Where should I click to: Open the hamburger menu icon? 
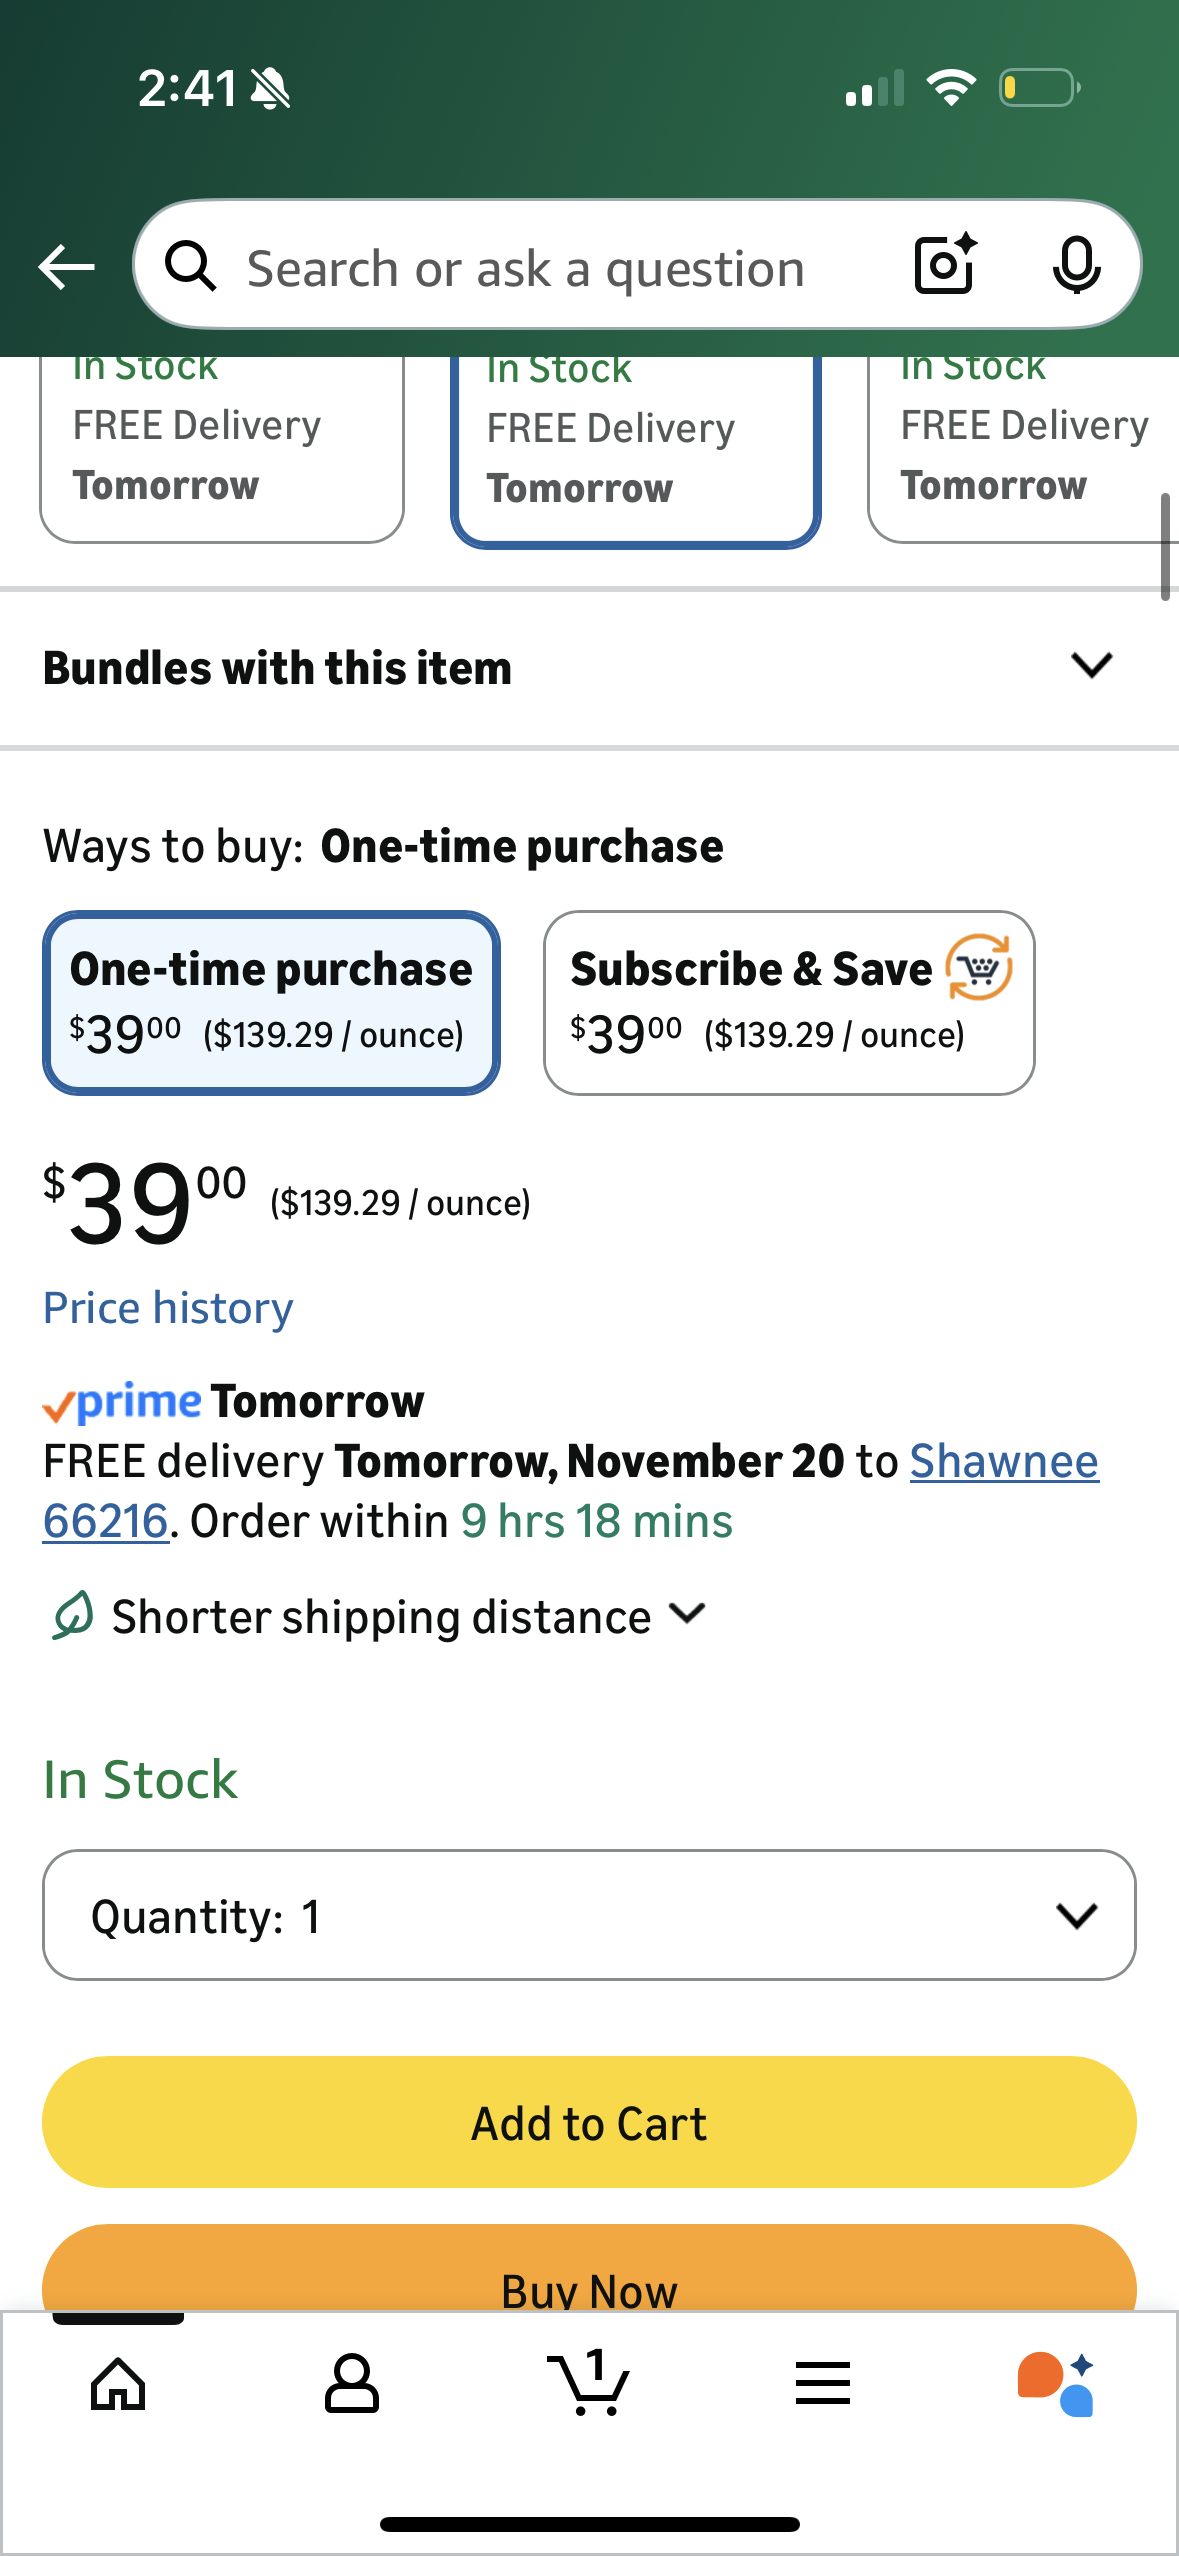[823, 2384]
